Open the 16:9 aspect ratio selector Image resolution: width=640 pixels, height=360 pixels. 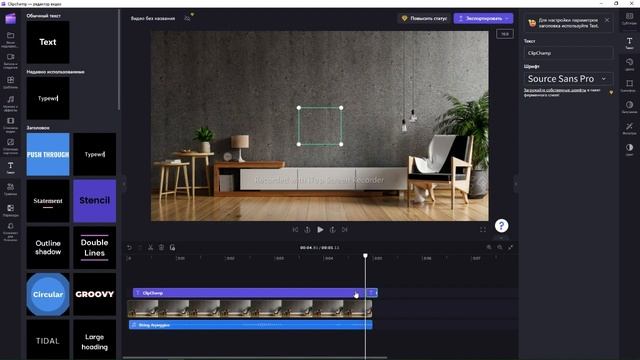505,34
